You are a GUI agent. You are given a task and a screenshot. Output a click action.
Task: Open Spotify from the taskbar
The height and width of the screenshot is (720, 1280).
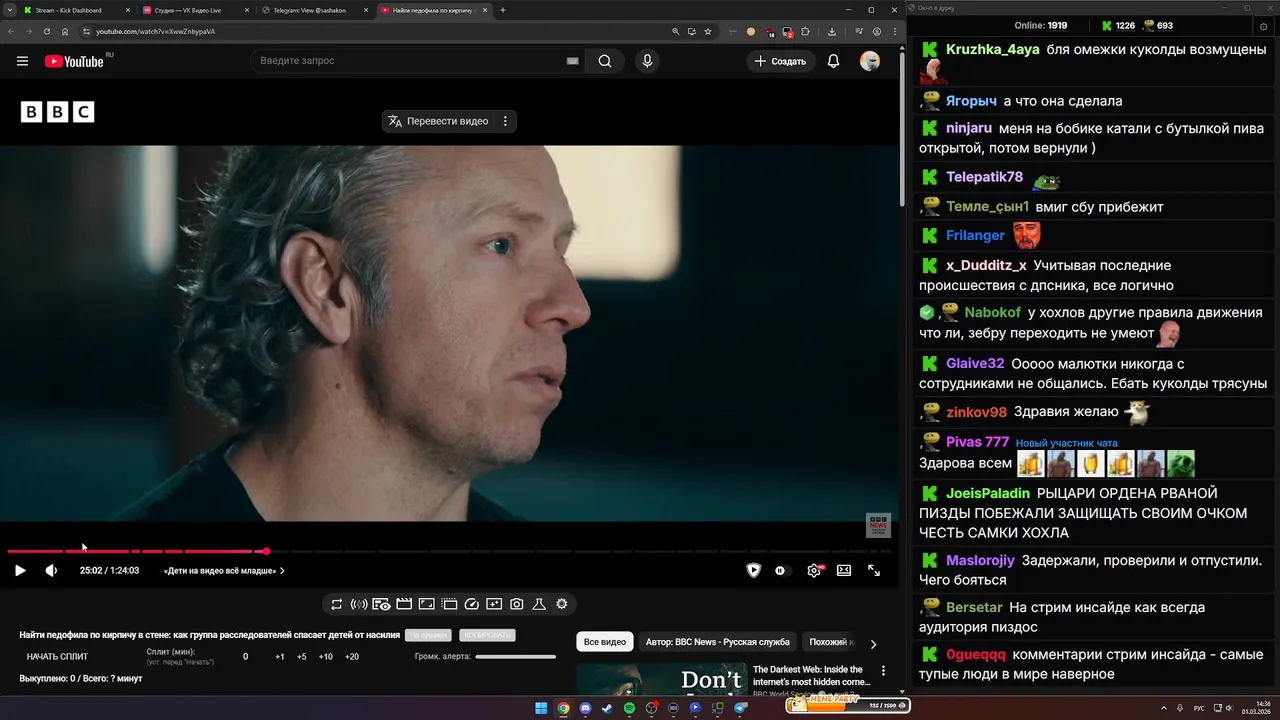click(x=629, y=708)
